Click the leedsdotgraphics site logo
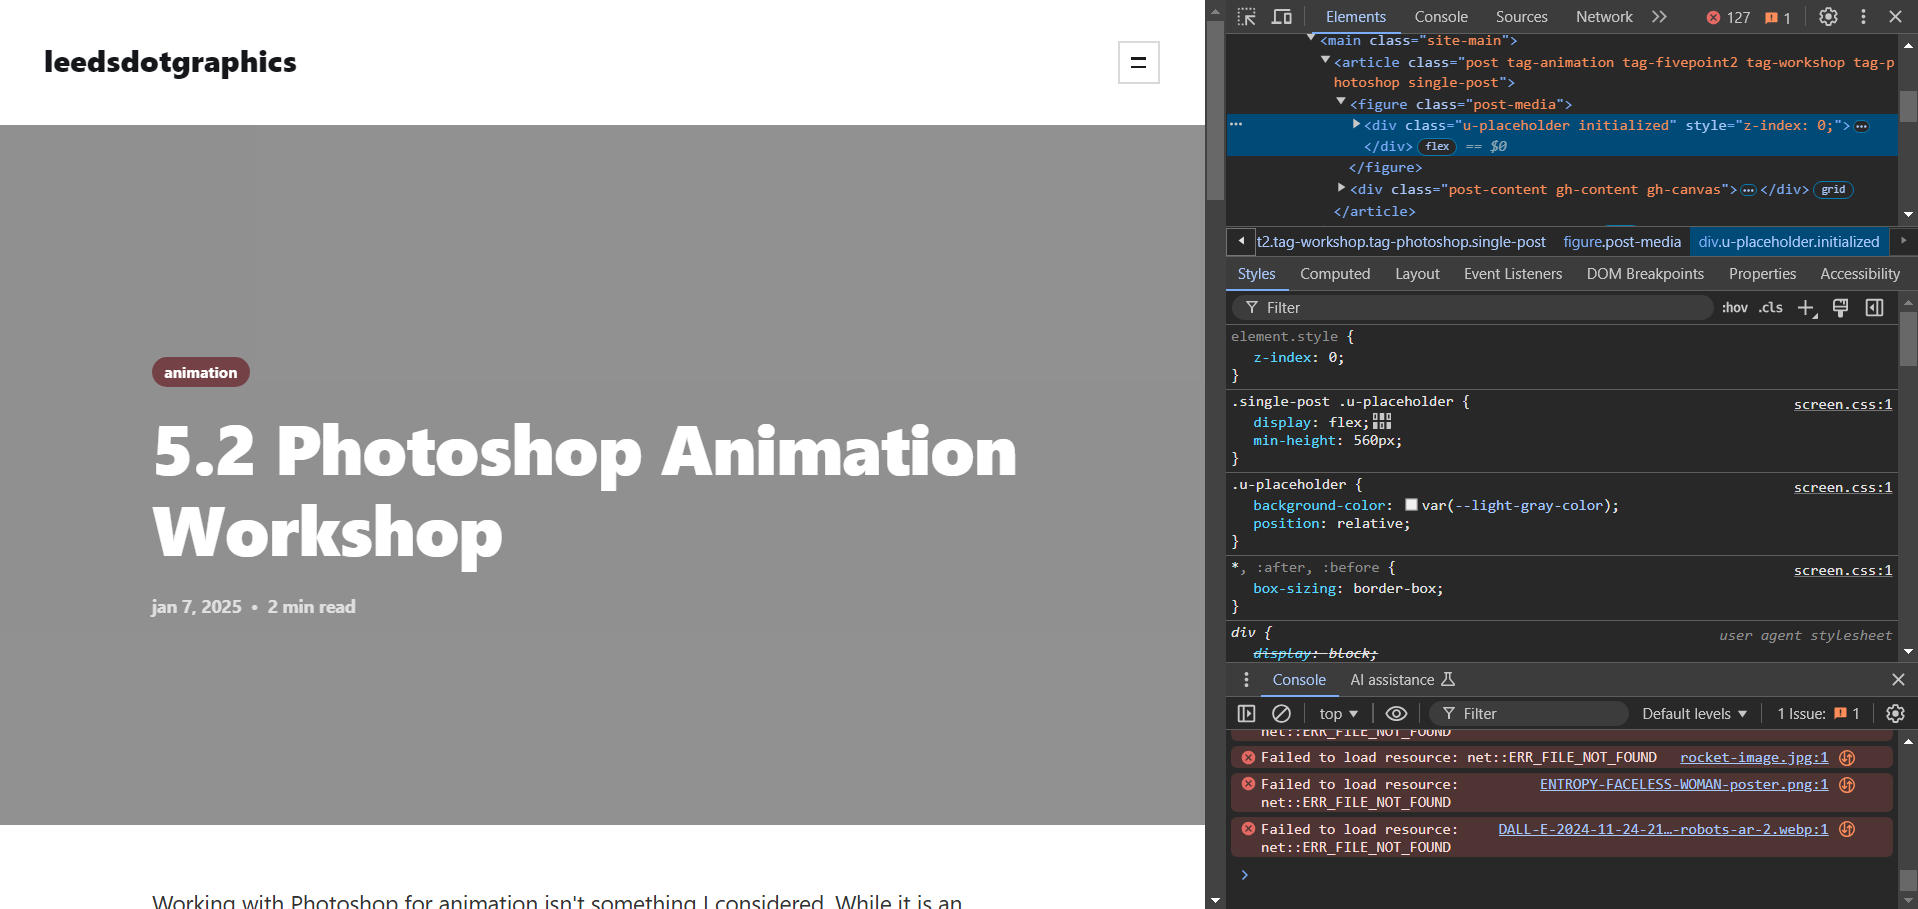This screenshot has height=909, width=1918. (x=170, y=62)
